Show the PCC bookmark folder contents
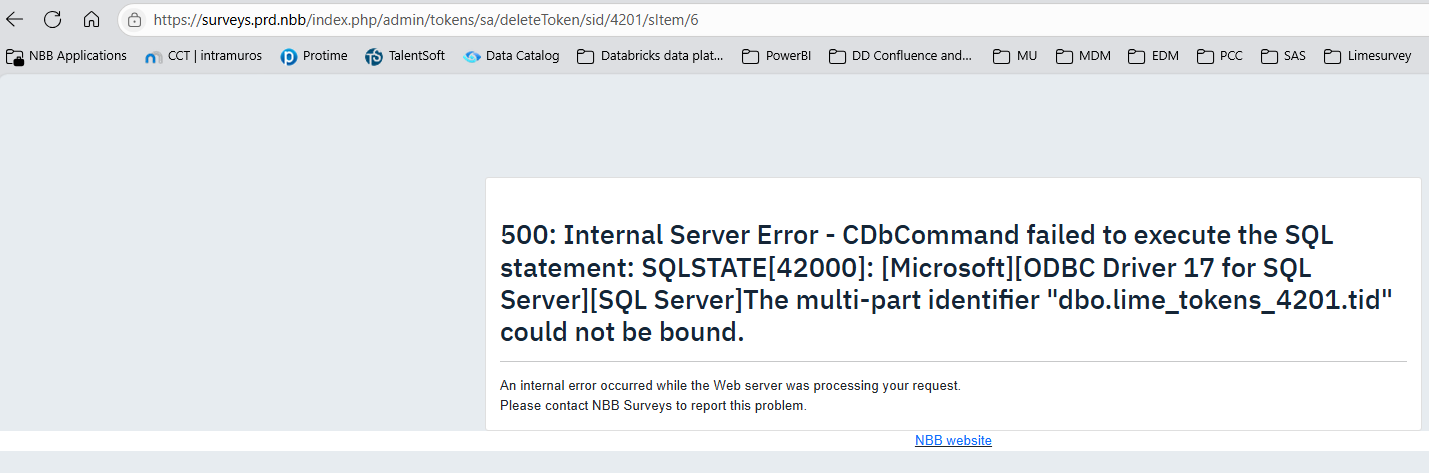The width and height of the screenshot is (1429, 473). tap(1220, 56)
